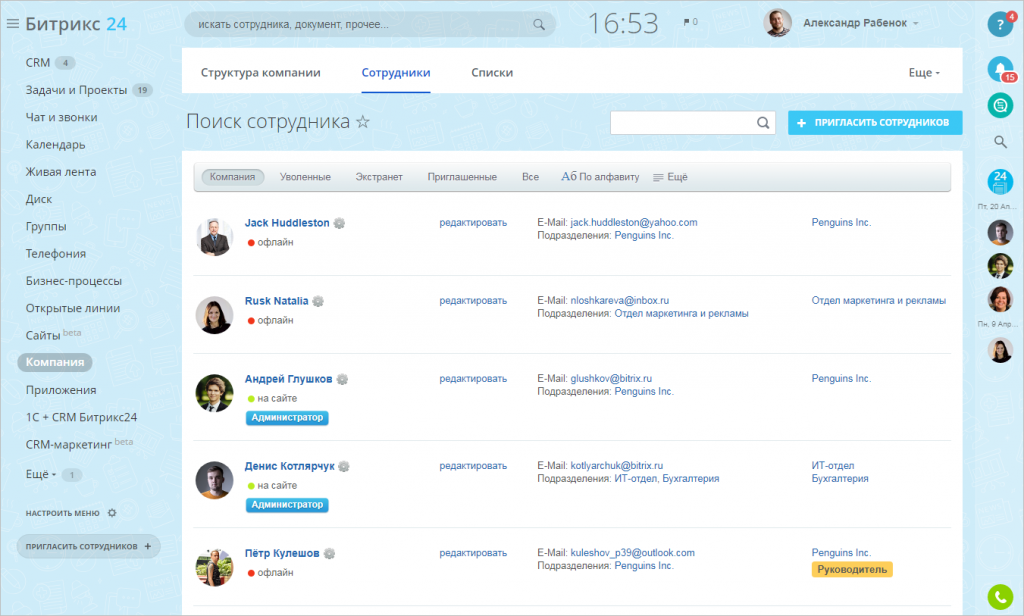Open the gear icon next to Rusk Natalia
Viewport: 1024px width, 616px height.
(318, 301)
